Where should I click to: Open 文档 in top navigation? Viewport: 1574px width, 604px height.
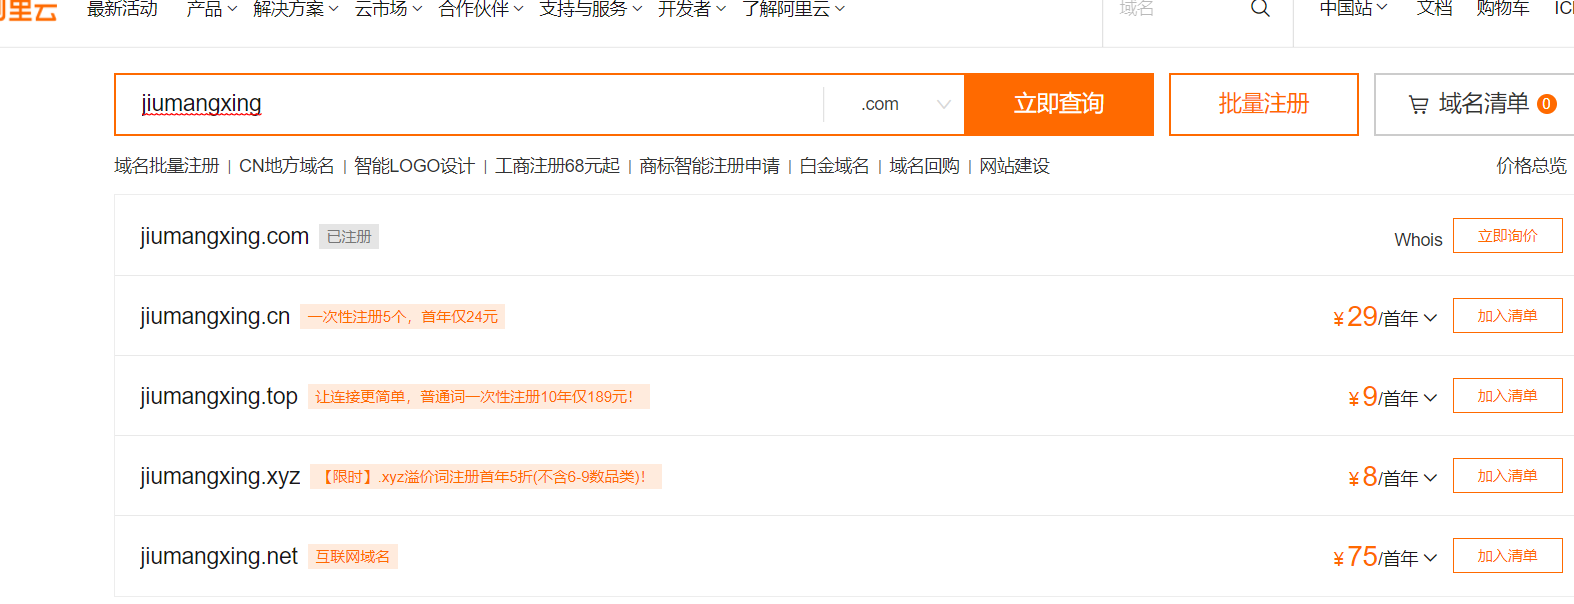pyautogui.click(x=1434, y=9)
